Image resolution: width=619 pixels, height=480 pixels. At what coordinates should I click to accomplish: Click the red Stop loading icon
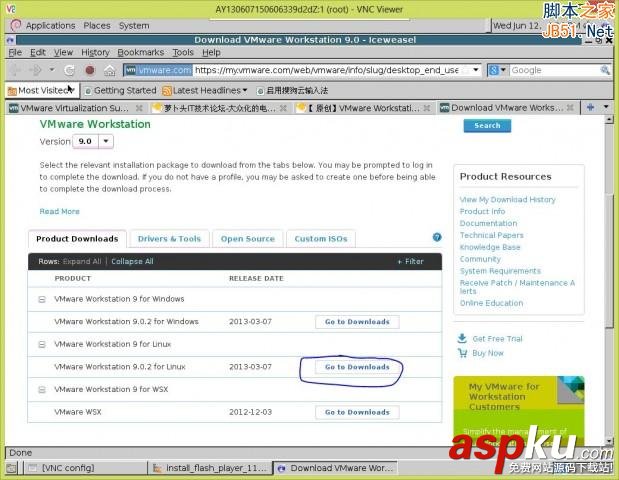point(90,70)
